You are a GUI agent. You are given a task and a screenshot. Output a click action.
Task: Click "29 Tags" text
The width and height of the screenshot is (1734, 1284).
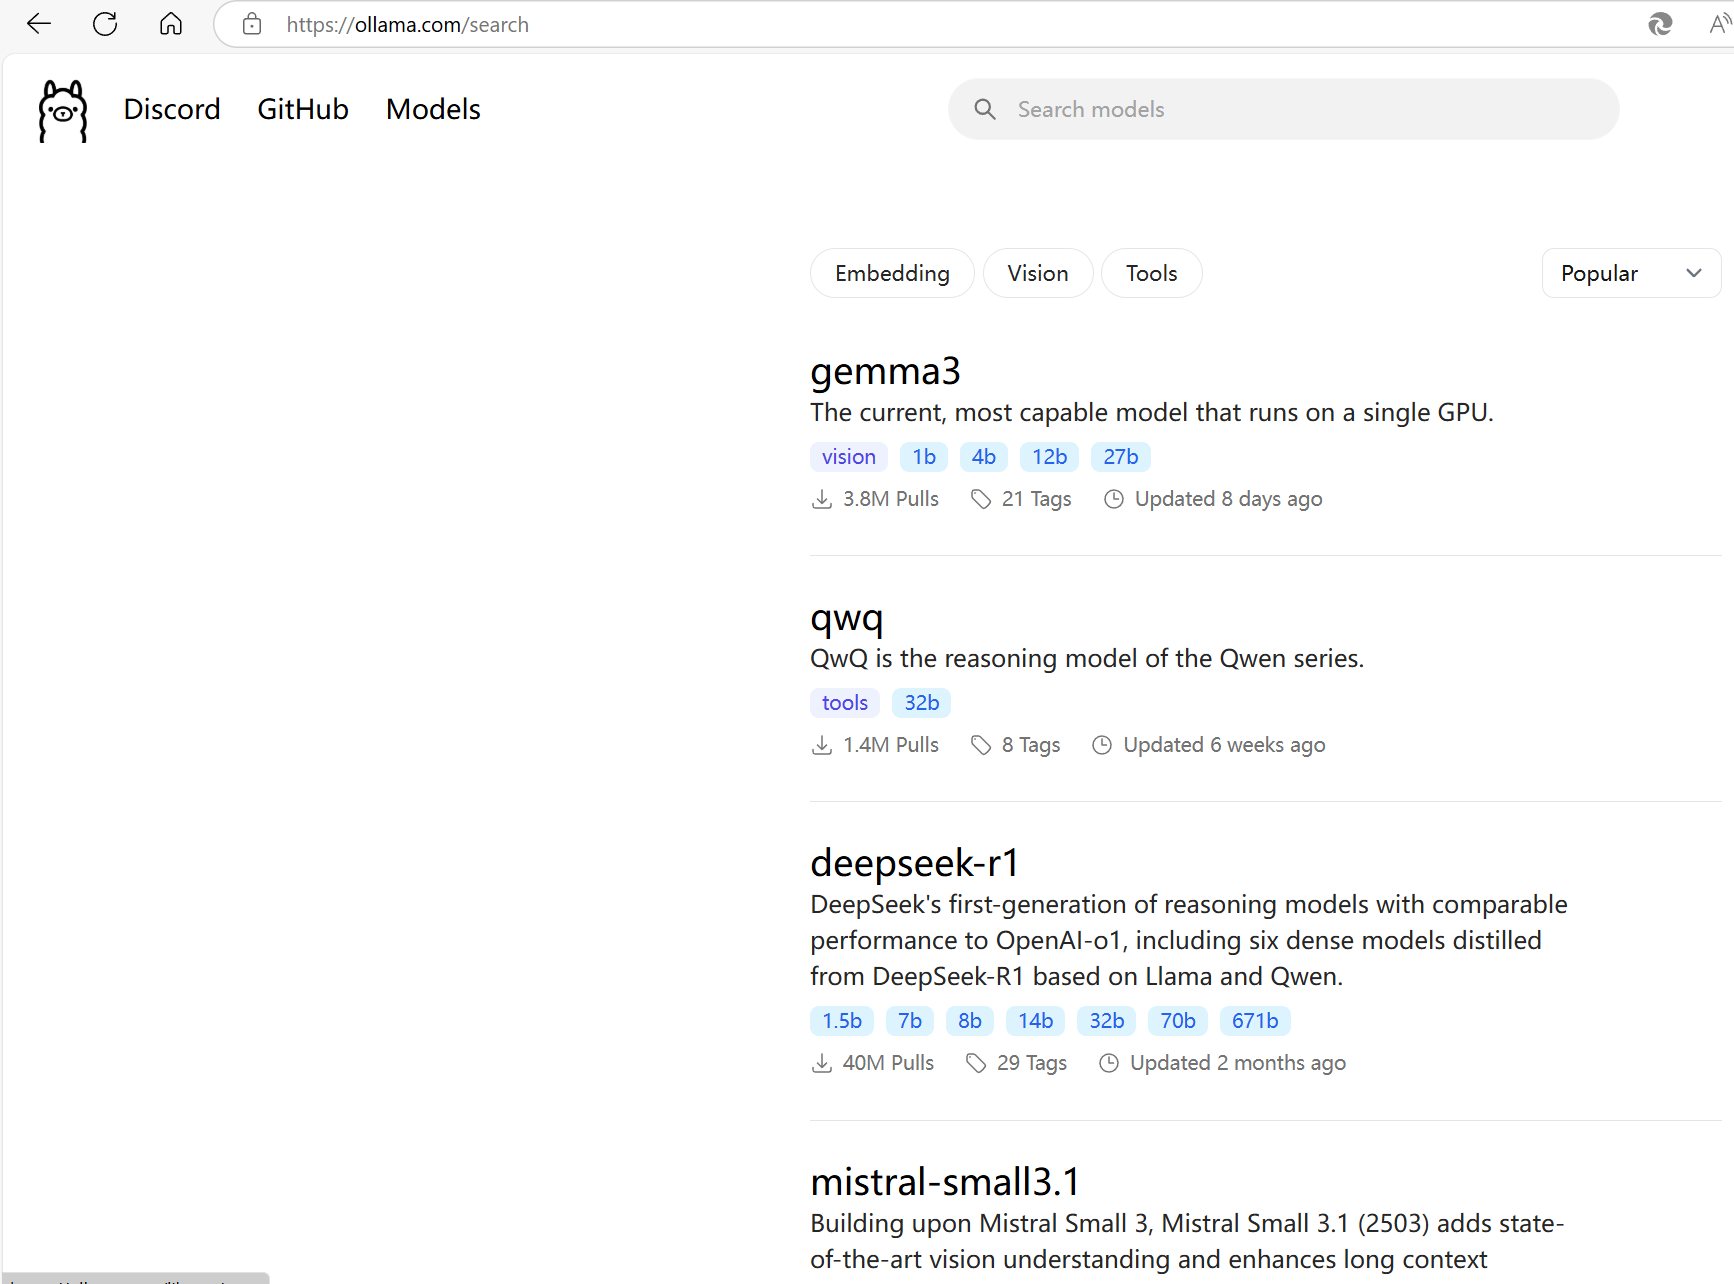pos(1032,1063)
